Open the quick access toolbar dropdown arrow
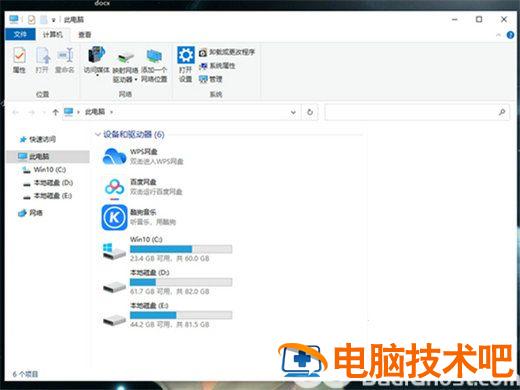The width and height of the screenshot is (520, 390). [x=53, y=20]
